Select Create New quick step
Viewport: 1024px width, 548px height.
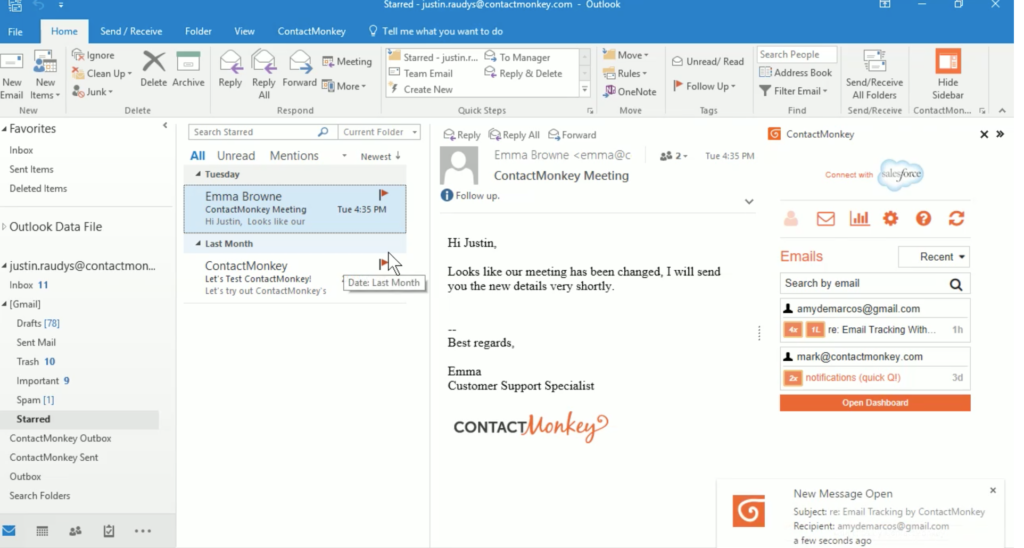(421, 89)
